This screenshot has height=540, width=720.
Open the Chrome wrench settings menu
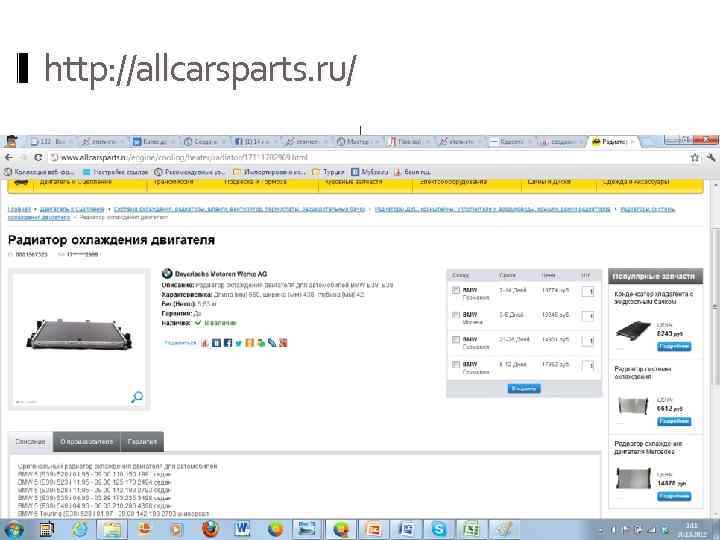click(x=711, y=158)
